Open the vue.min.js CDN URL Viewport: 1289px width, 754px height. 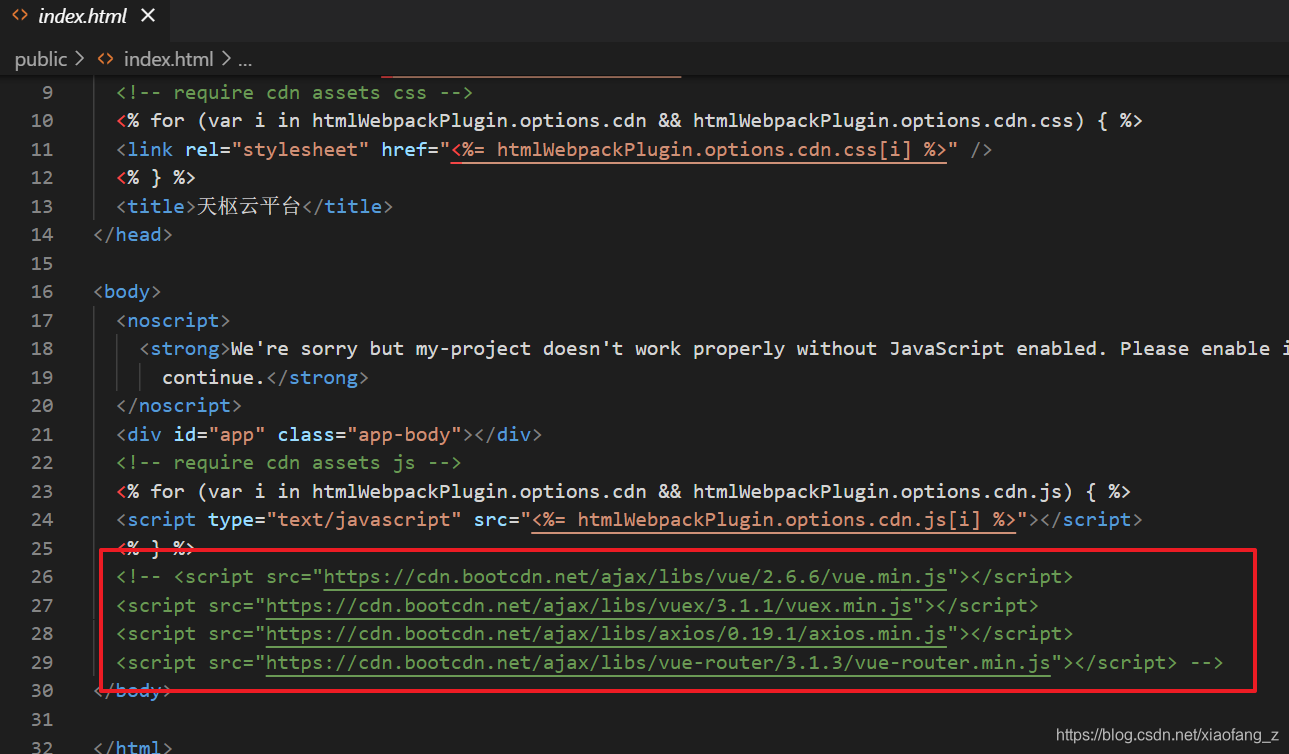[635, 577]
